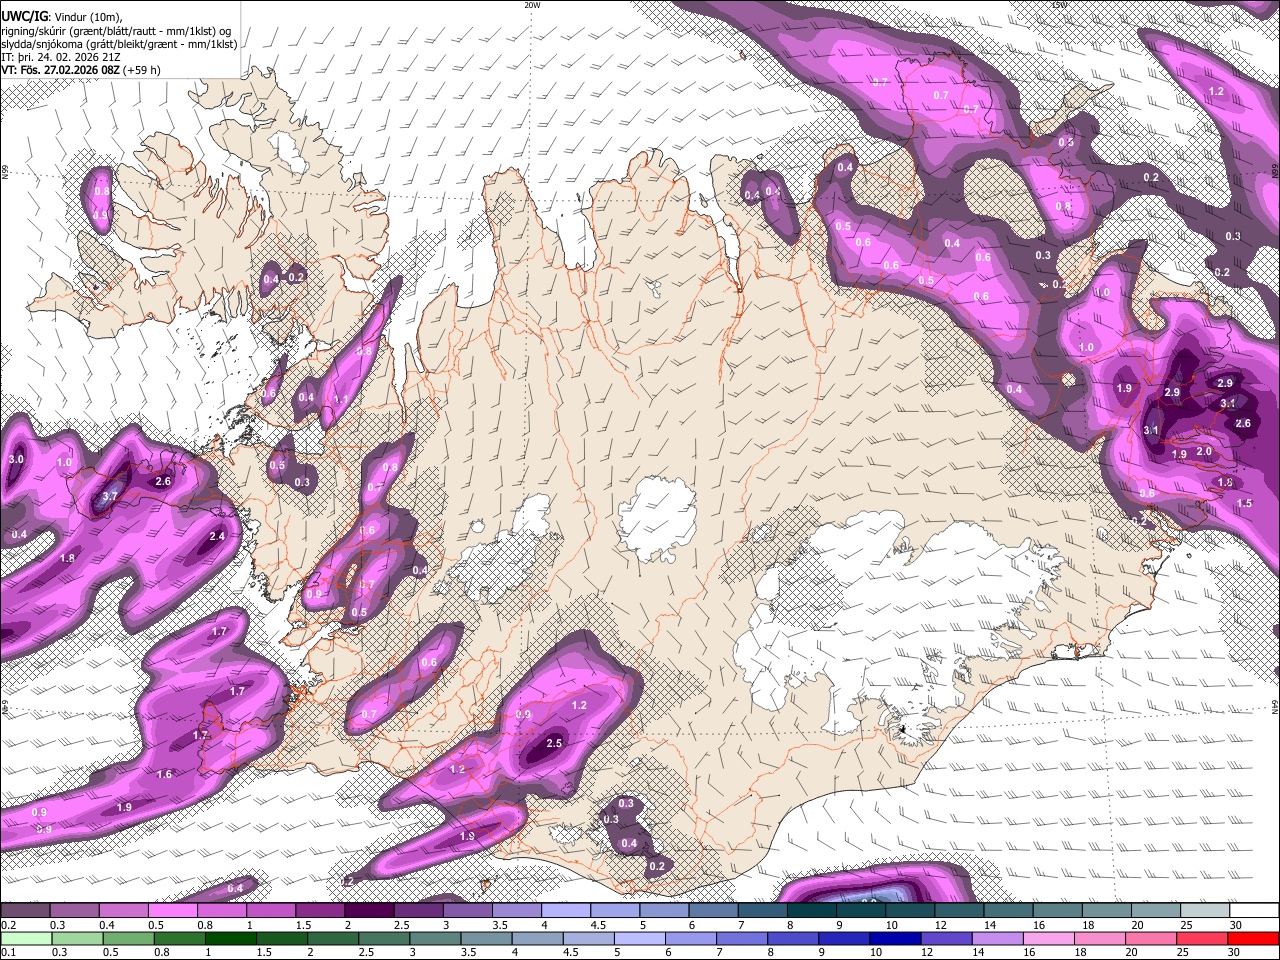Select the 0.2 swatch in the upper snow scale
The height and width of the screenshot is (960, 1280).
pyautogui.click(x=25, y=911)
